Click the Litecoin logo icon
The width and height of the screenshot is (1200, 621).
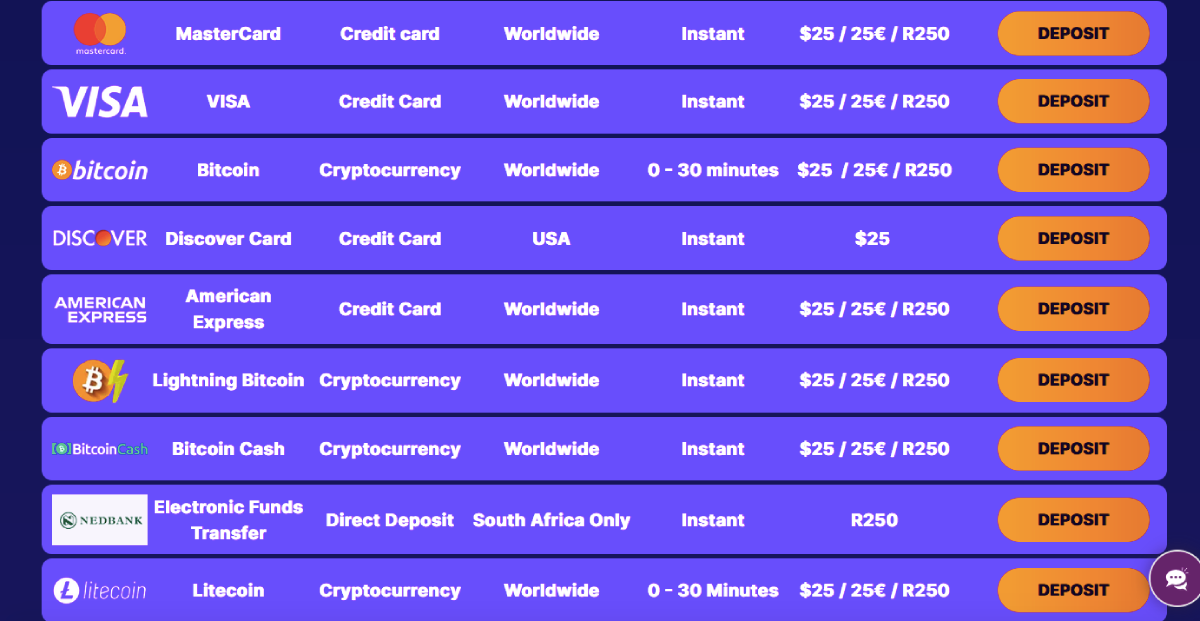pyautogui.click(x=100, y=591)
